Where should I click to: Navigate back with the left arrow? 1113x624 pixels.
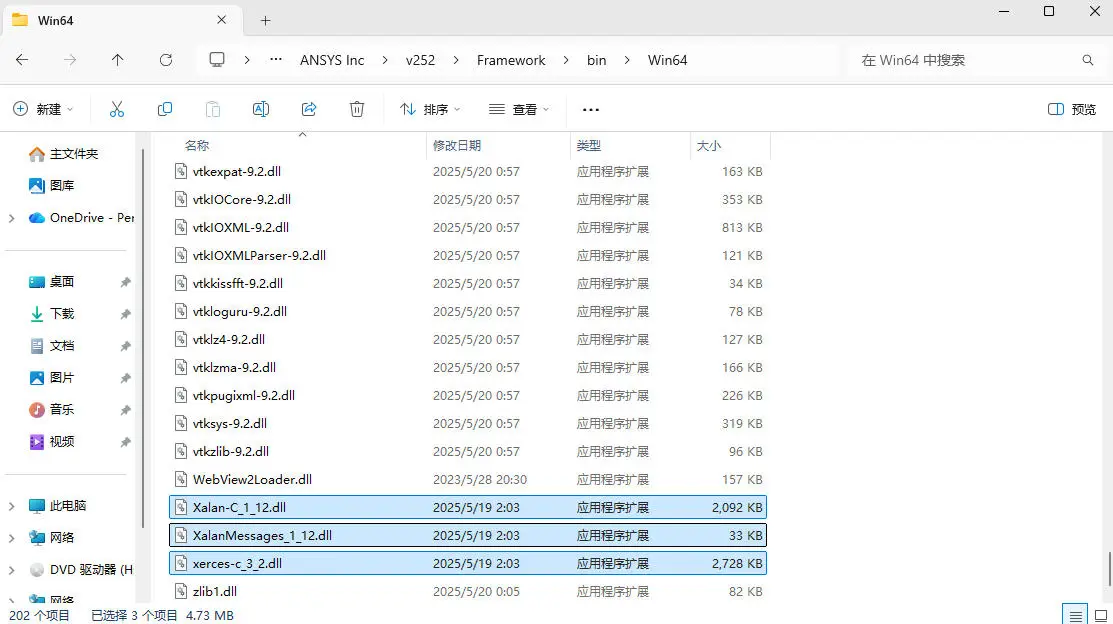pos(22,60)
